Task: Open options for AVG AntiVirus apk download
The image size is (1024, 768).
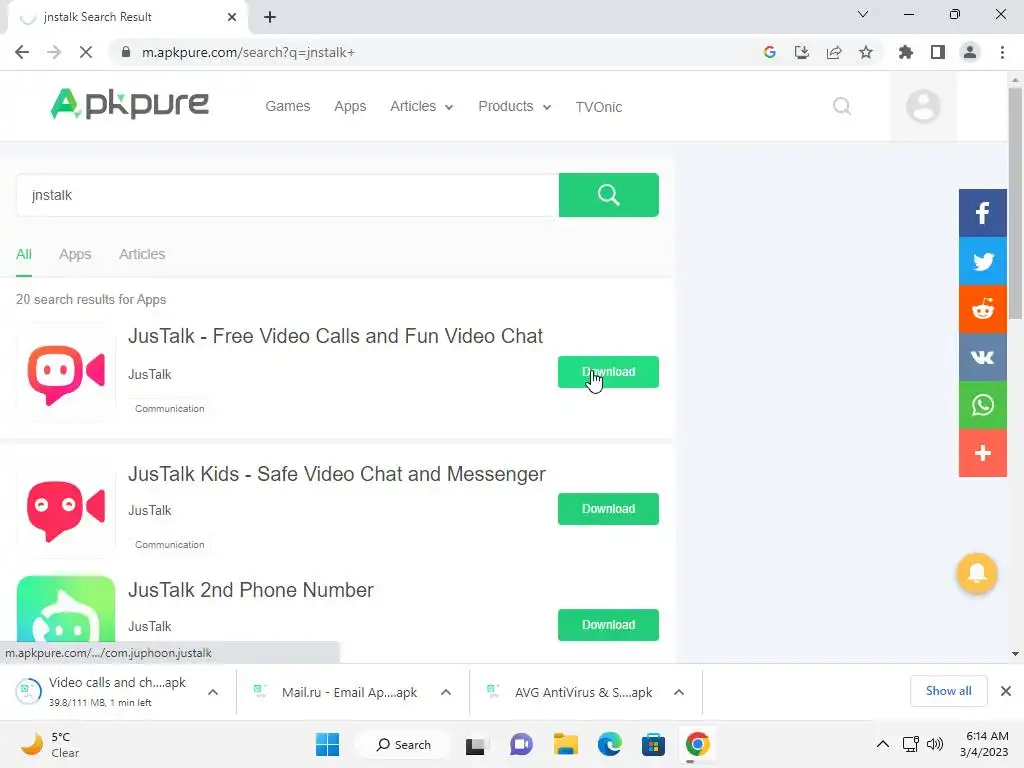Action: [679, 692]
